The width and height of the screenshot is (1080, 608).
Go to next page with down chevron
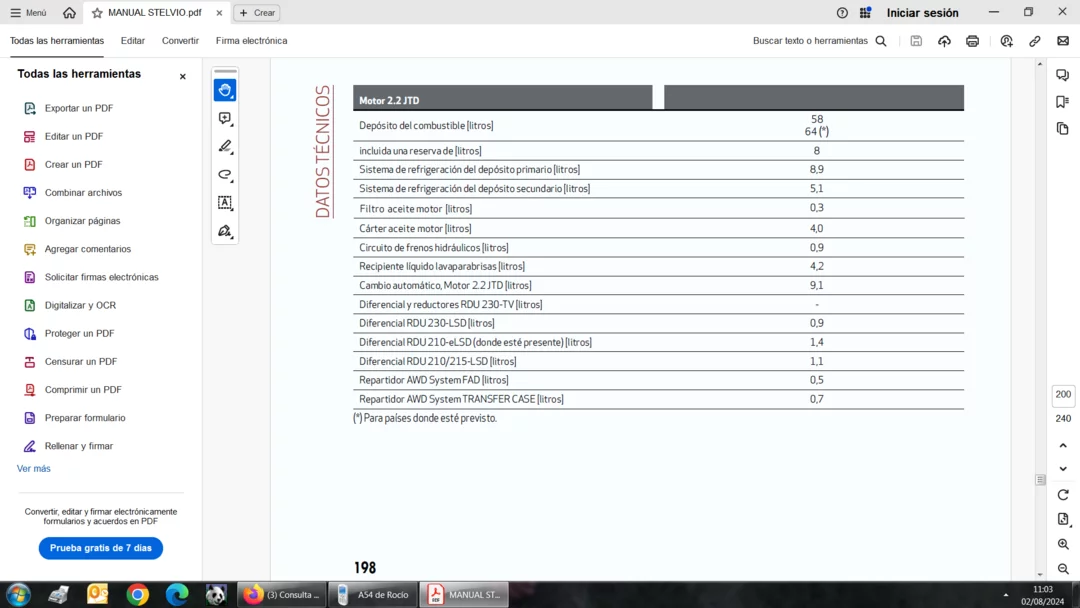(1063, 469)
